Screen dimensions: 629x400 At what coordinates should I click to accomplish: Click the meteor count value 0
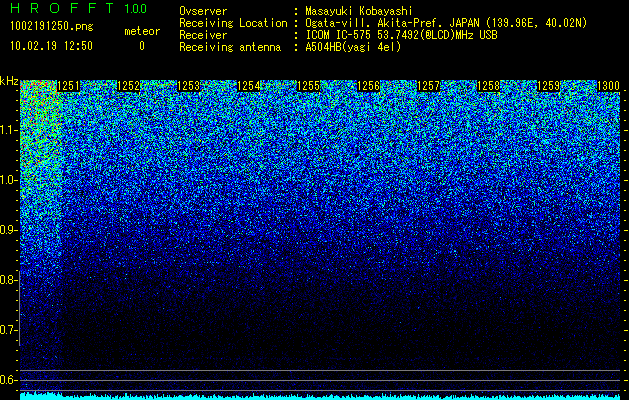coord(142,46)
